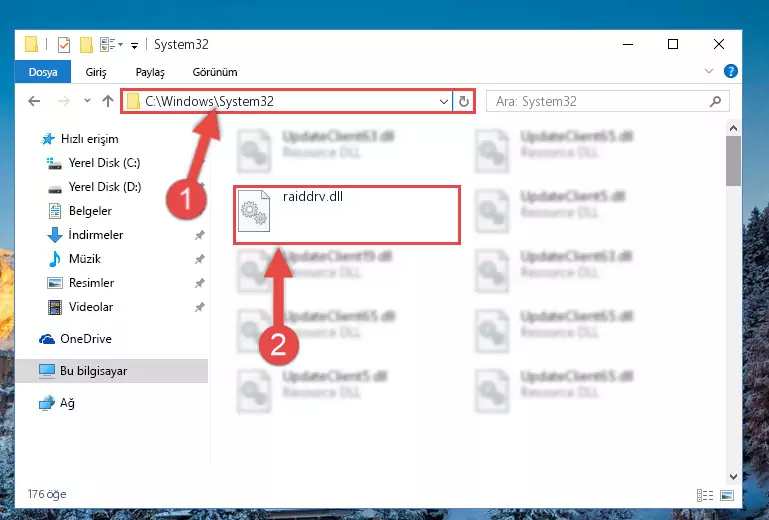Switch to the Görünüm ribbon tab
This screenshot has height=520, width=769.
215,72
